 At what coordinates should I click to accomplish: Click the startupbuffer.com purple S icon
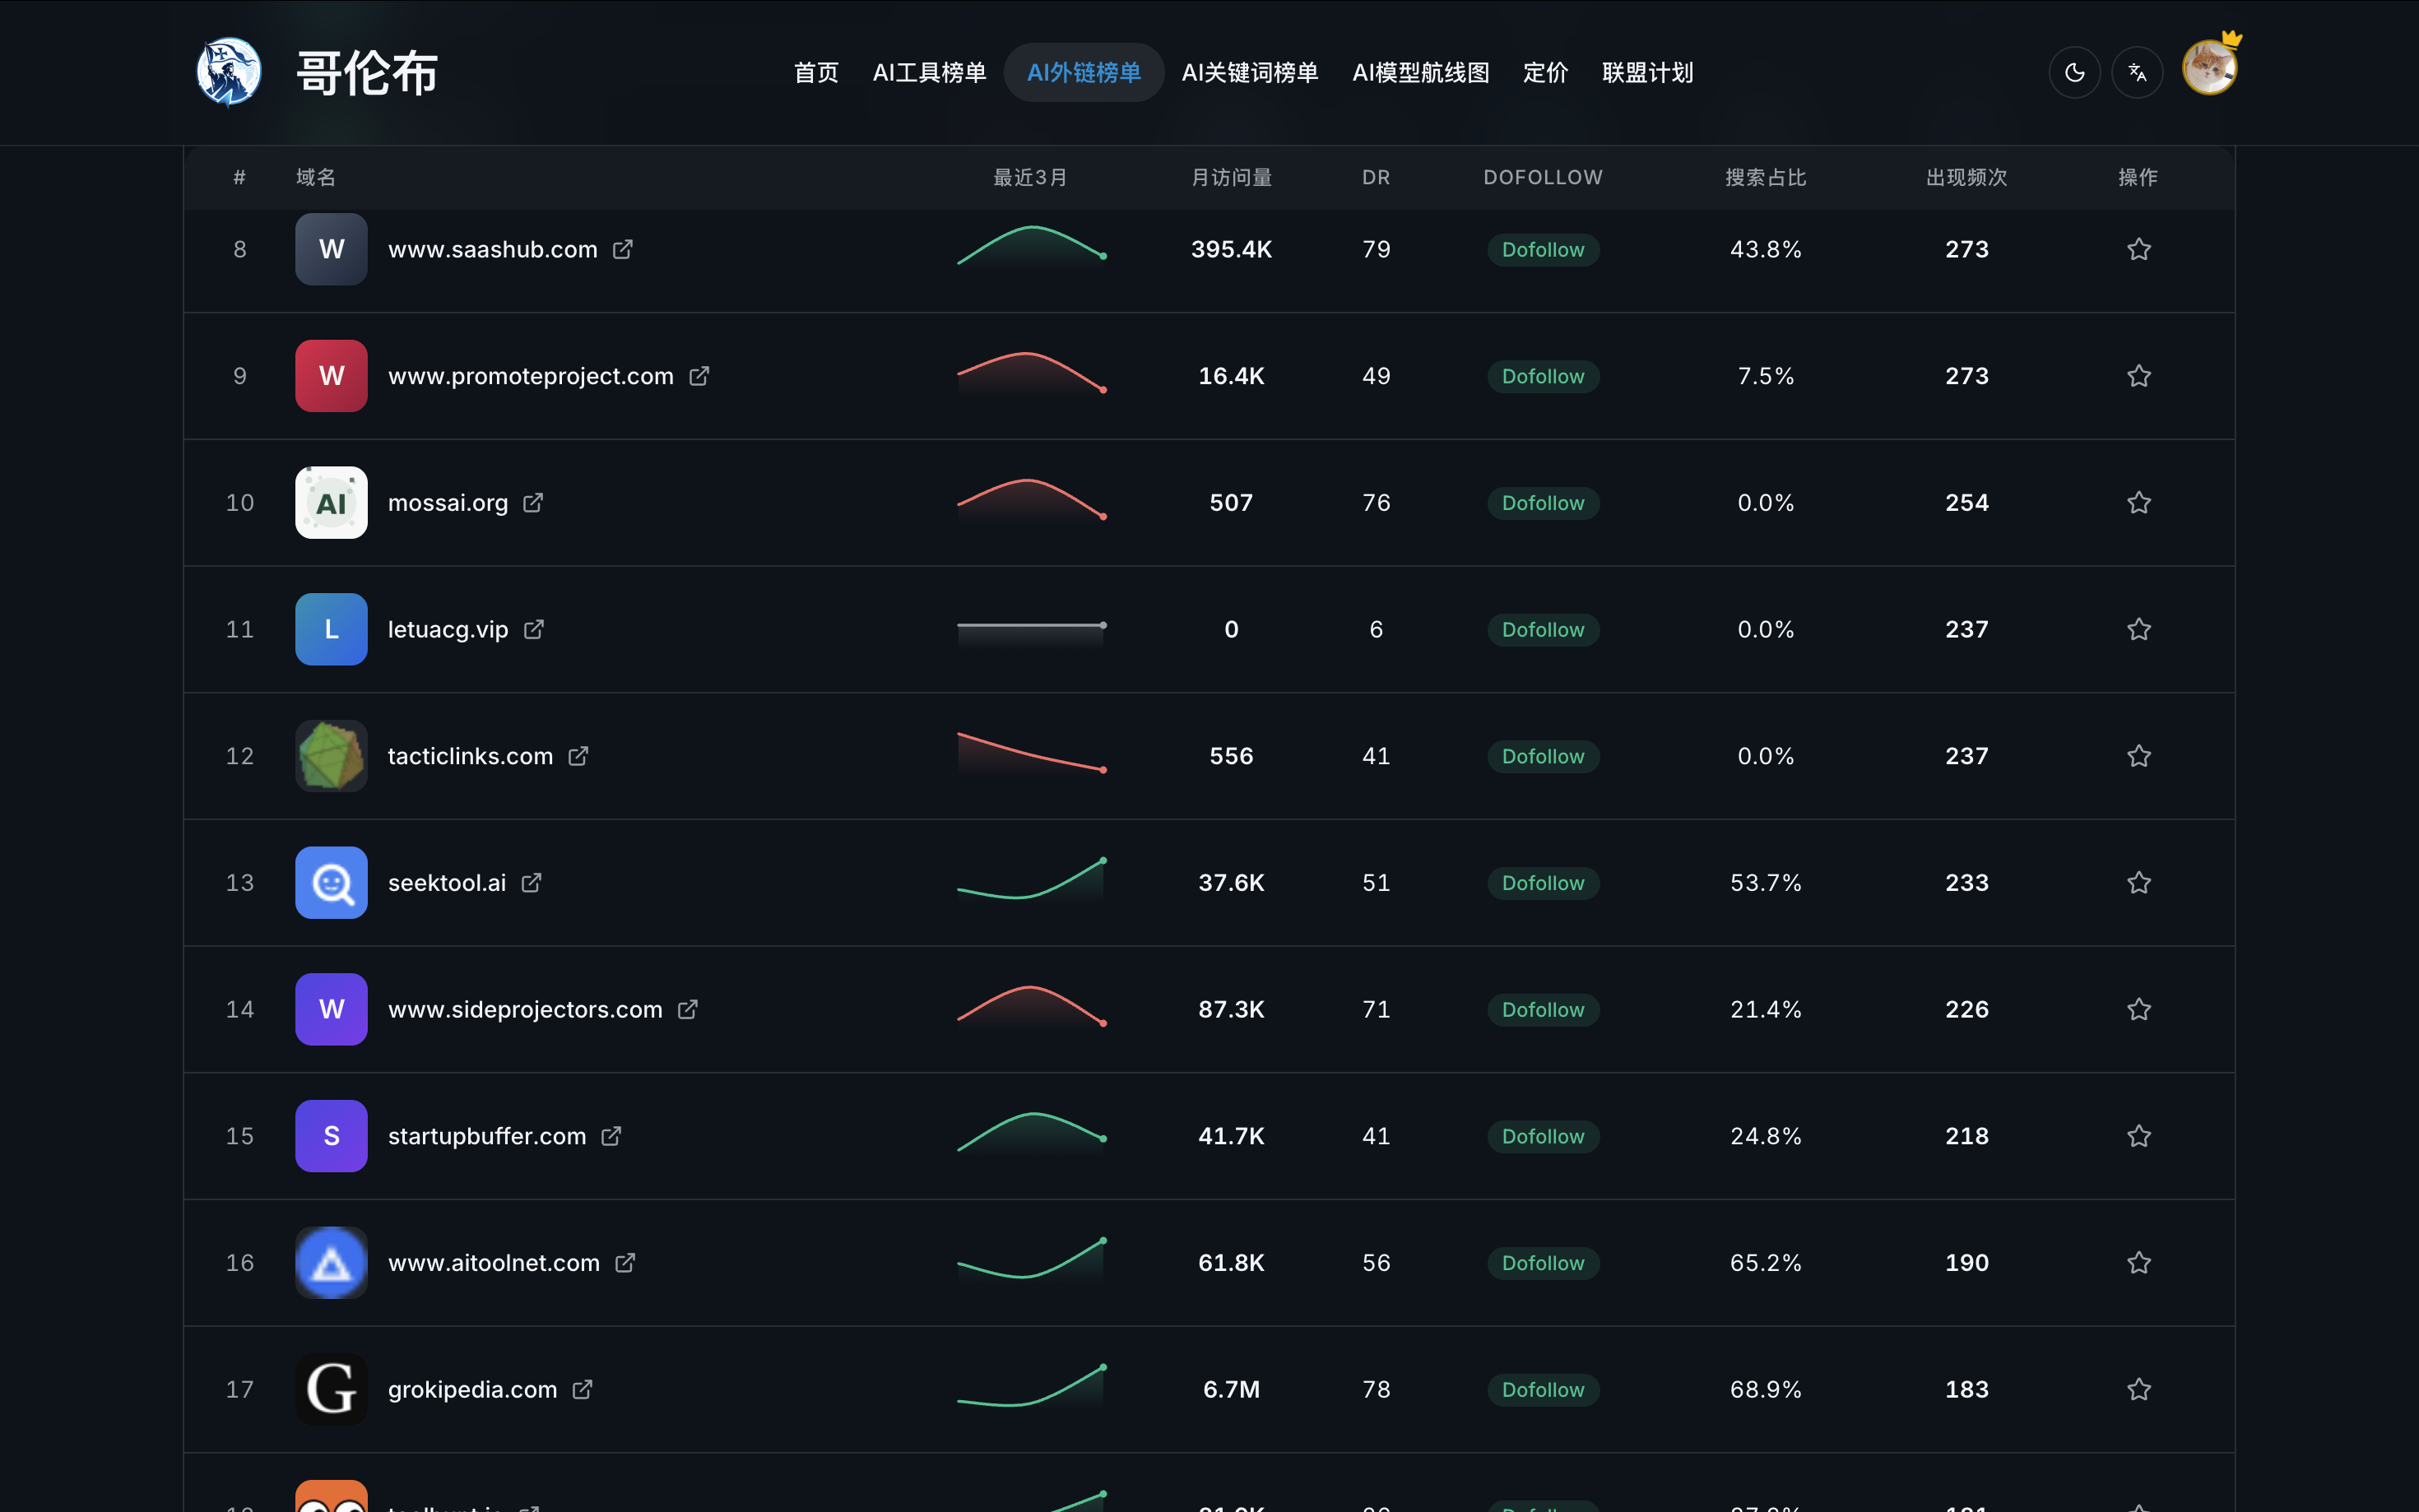pyautogui.click(x=331, y=1136)
